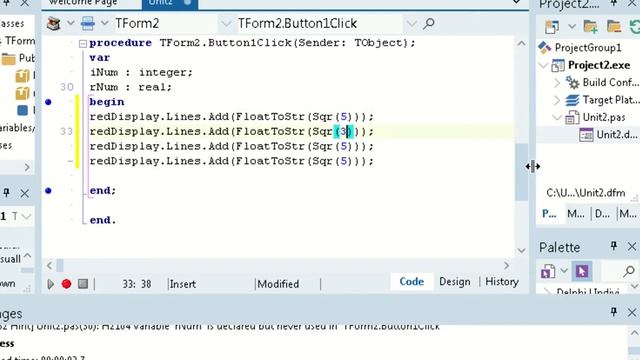Screen dimensions: 640x360
Task: Select the Pub... folder in Structure panel
Action: coord(18,59)
